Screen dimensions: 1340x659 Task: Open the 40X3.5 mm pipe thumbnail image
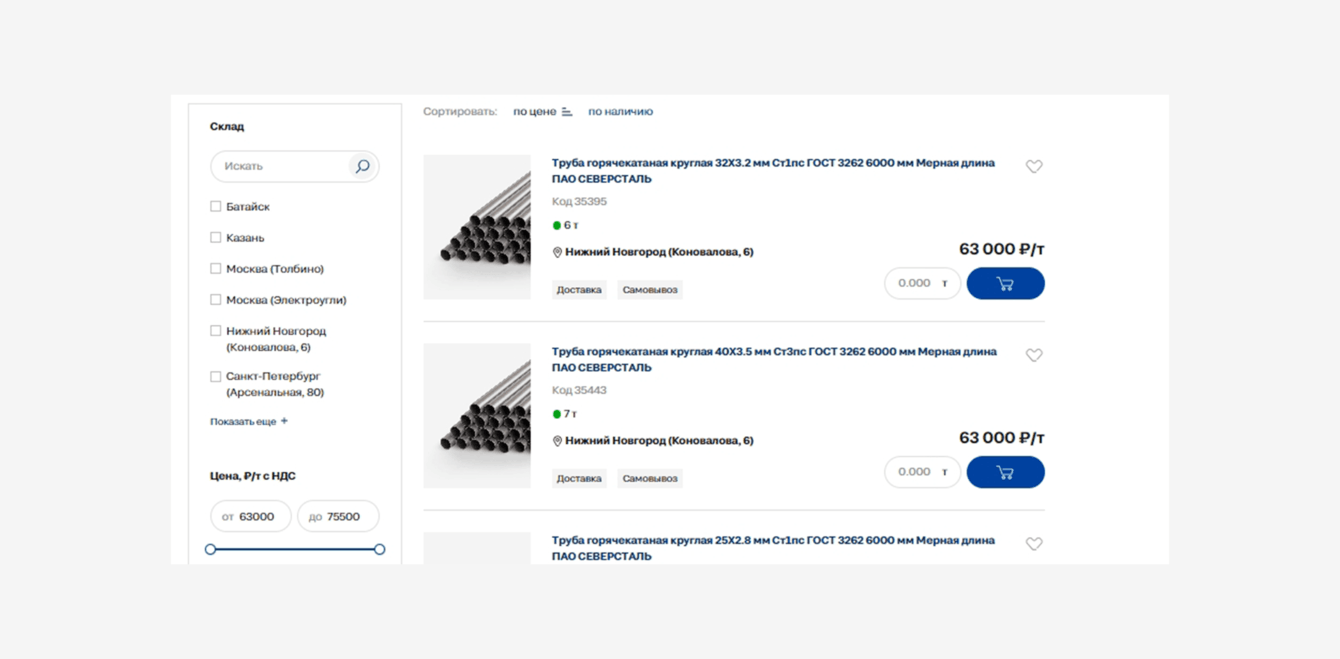point(477,416)
